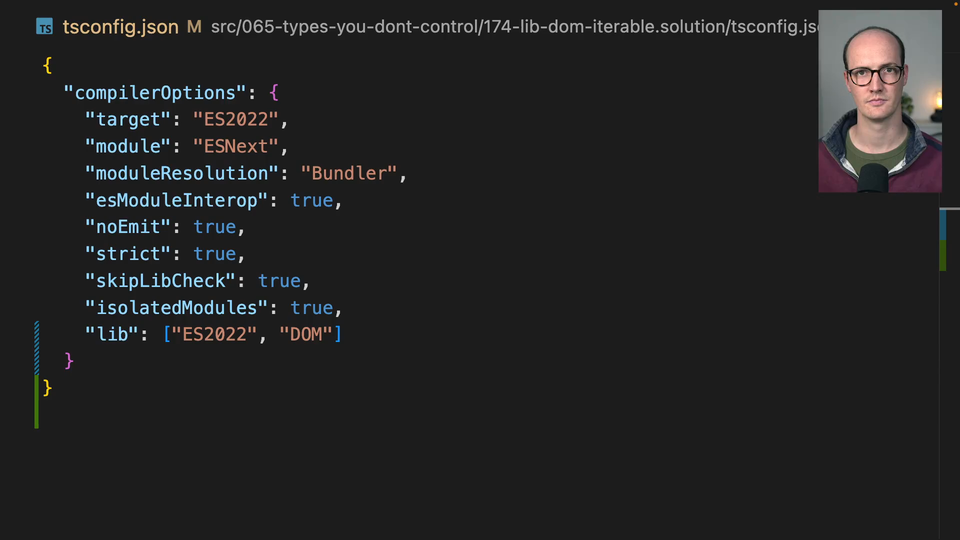Click the true value of noEmit
The height and width of the screenshot is (540, 960).
click(x=214, y=227)
